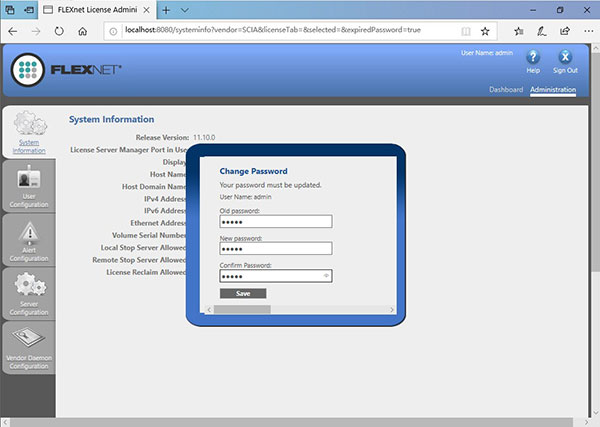600x427 pixels.
Task: Refresh the current browser page
Action: pos(59,31)
